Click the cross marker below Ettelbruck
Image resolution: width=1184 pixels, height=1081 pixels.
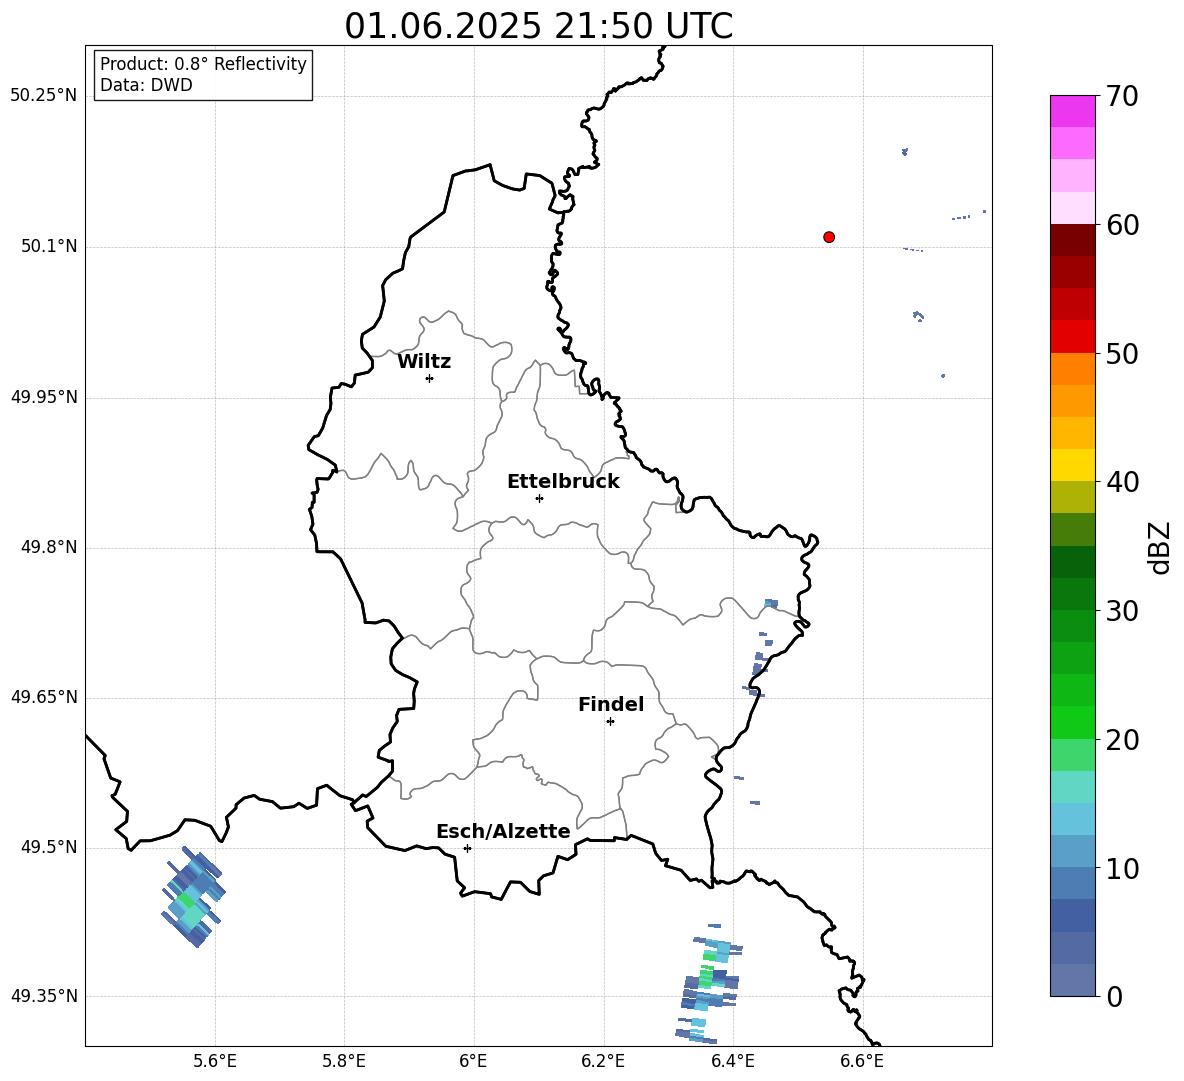click(539, 498)
